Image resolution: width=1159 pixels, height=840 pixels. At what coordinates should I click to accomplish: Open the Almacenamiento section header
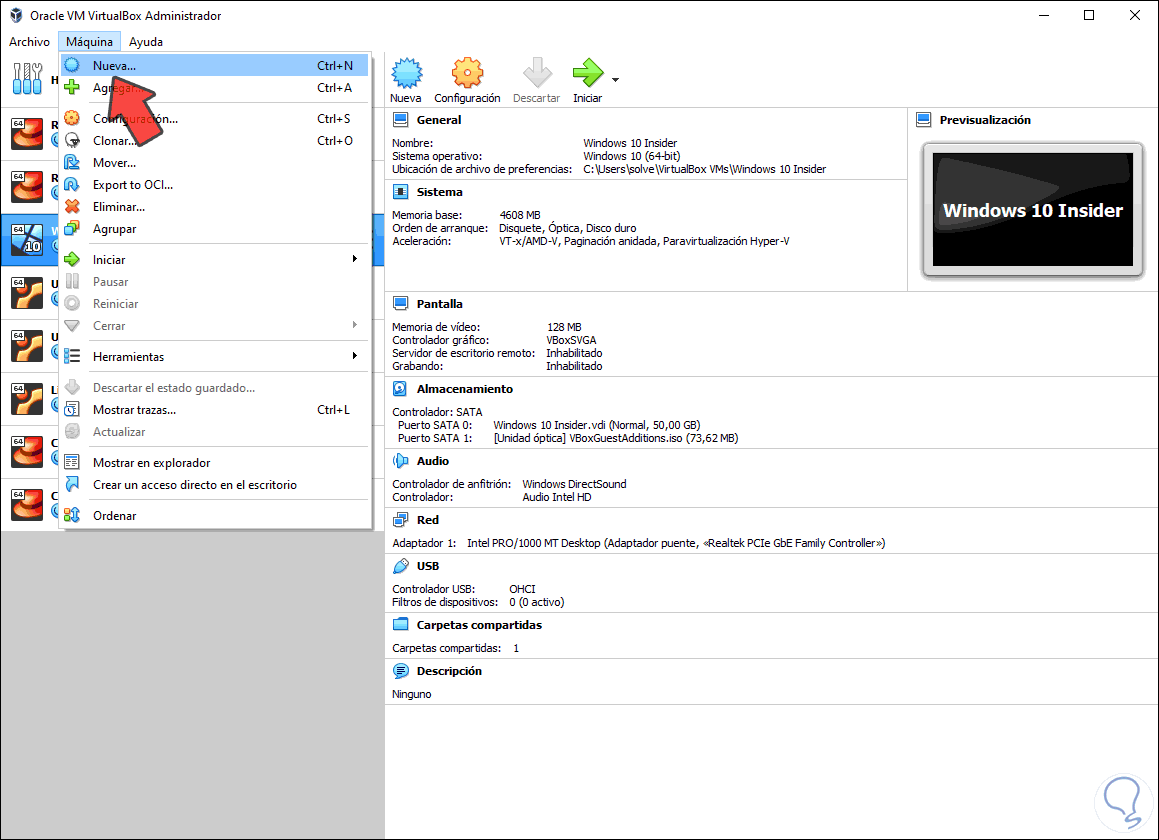point(464,390)
